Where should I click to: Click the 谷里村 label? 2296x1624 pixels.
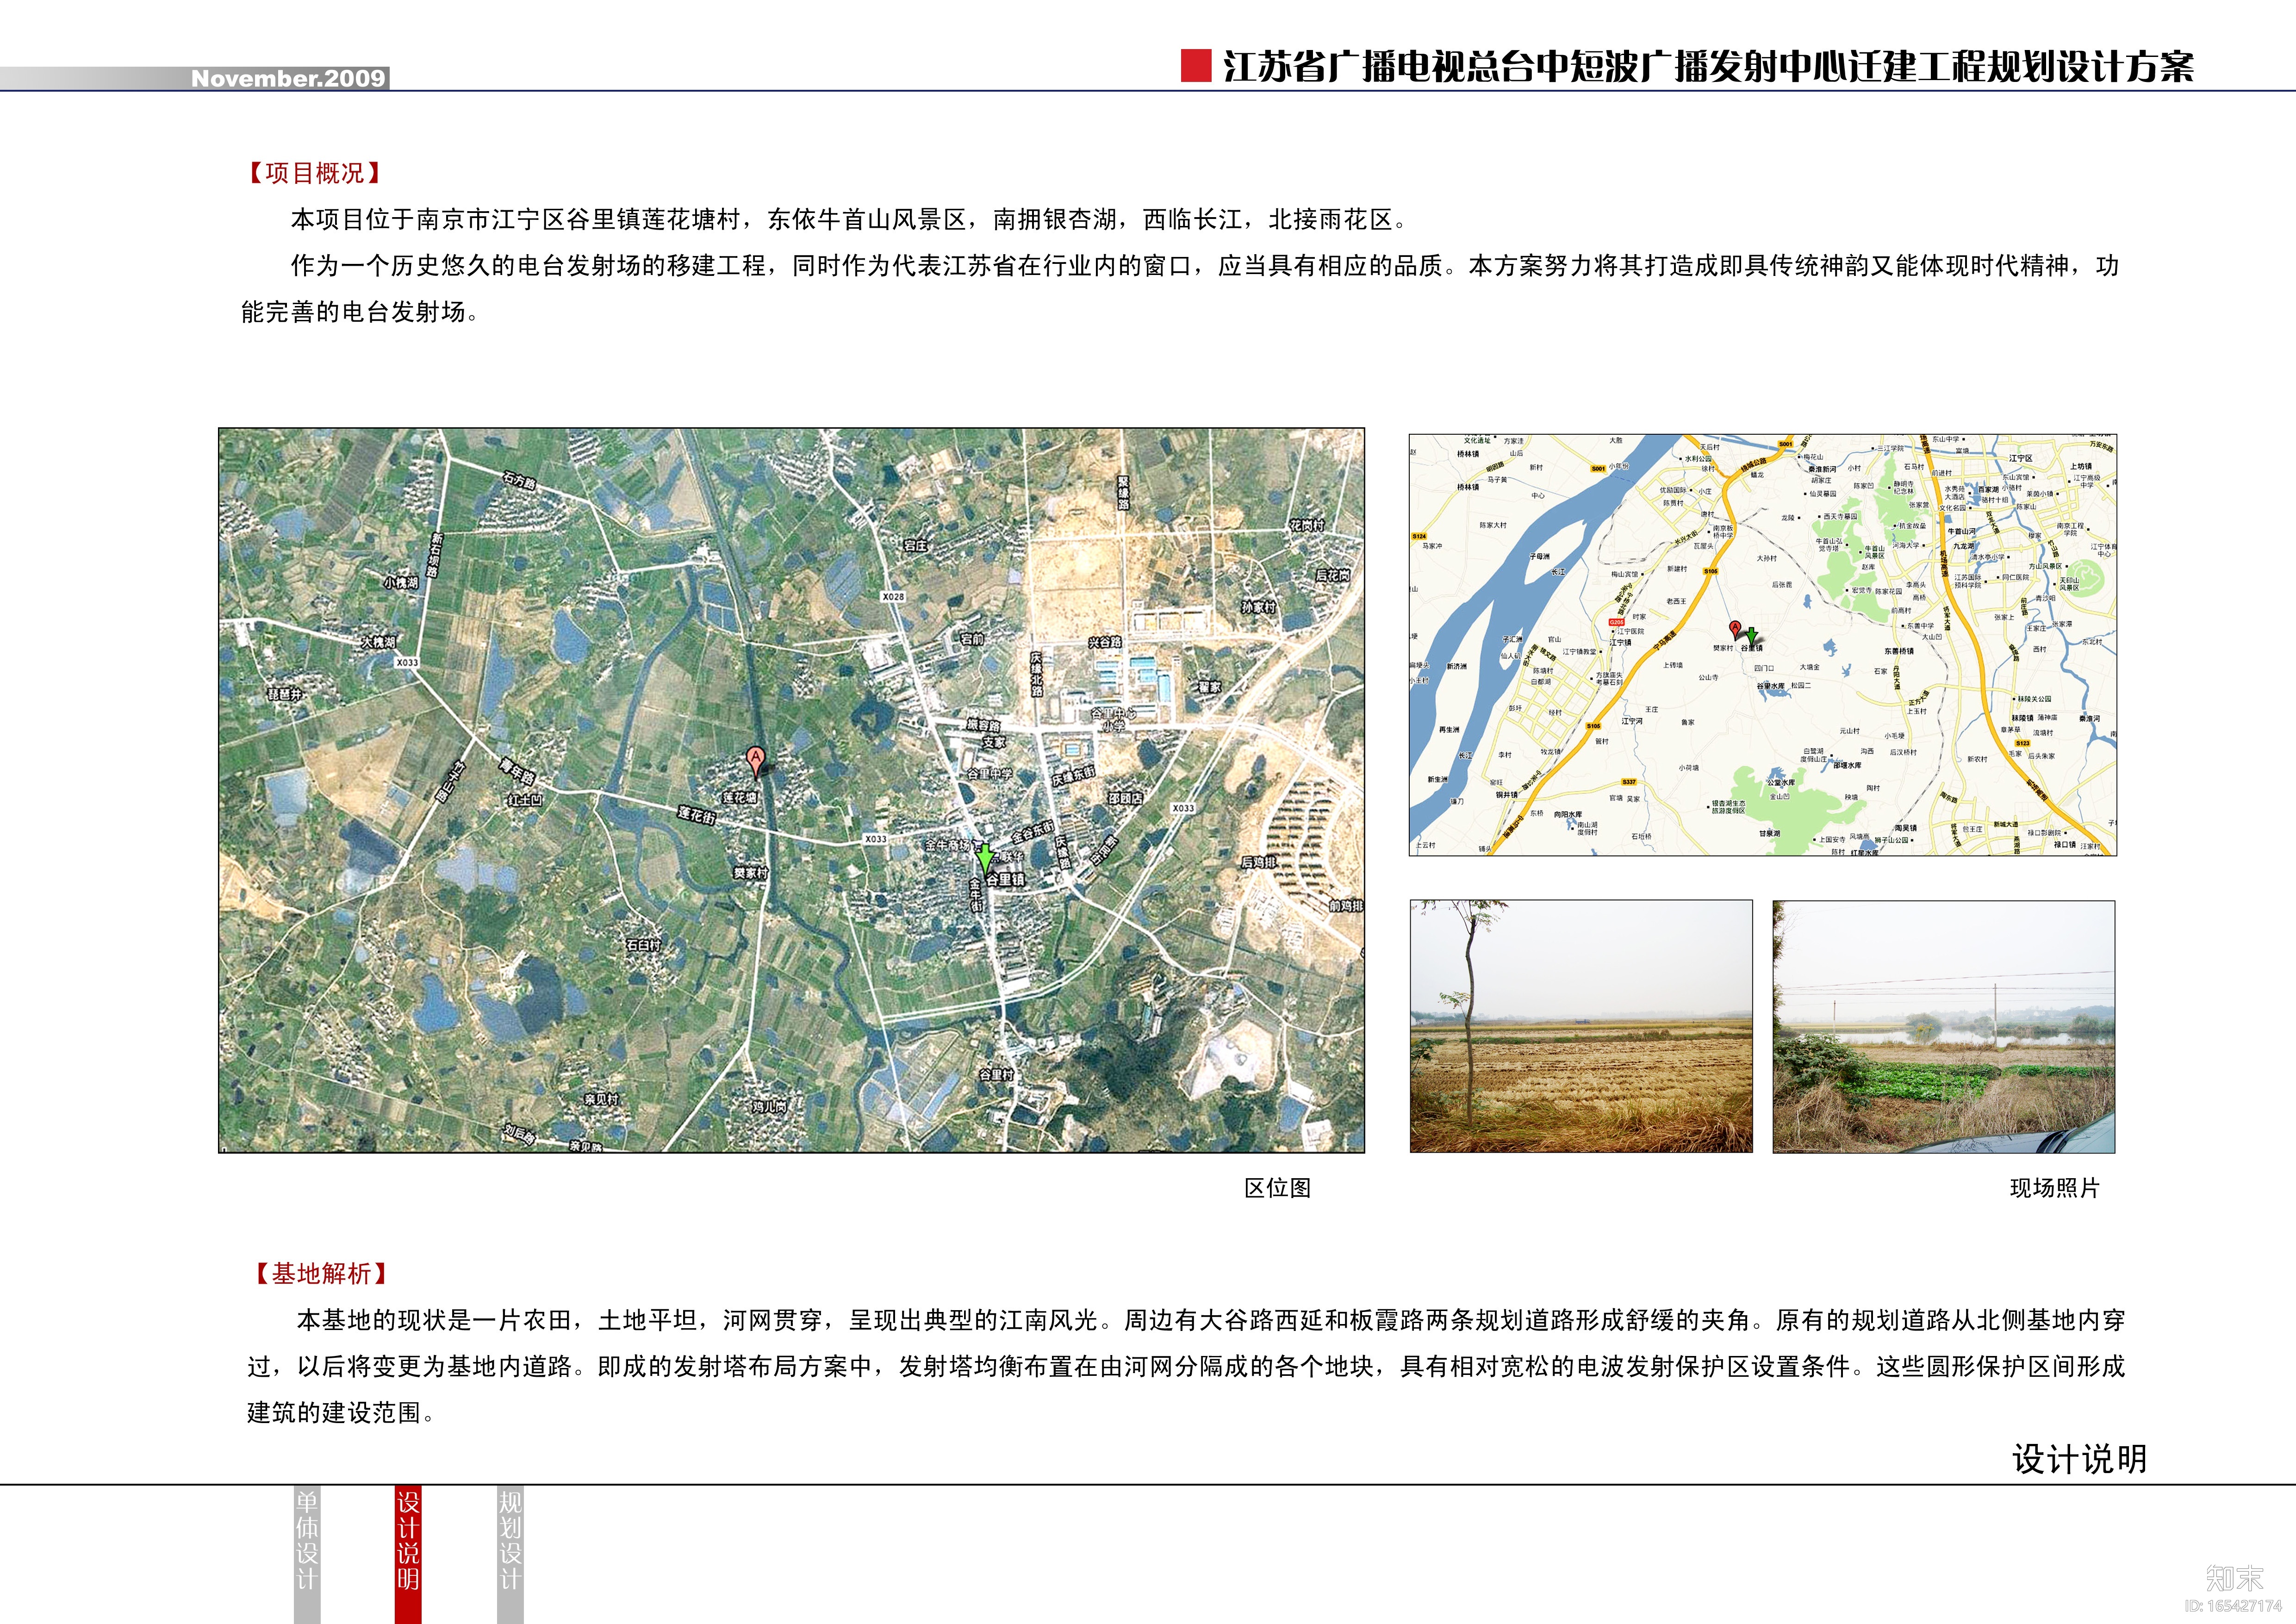996,1074
